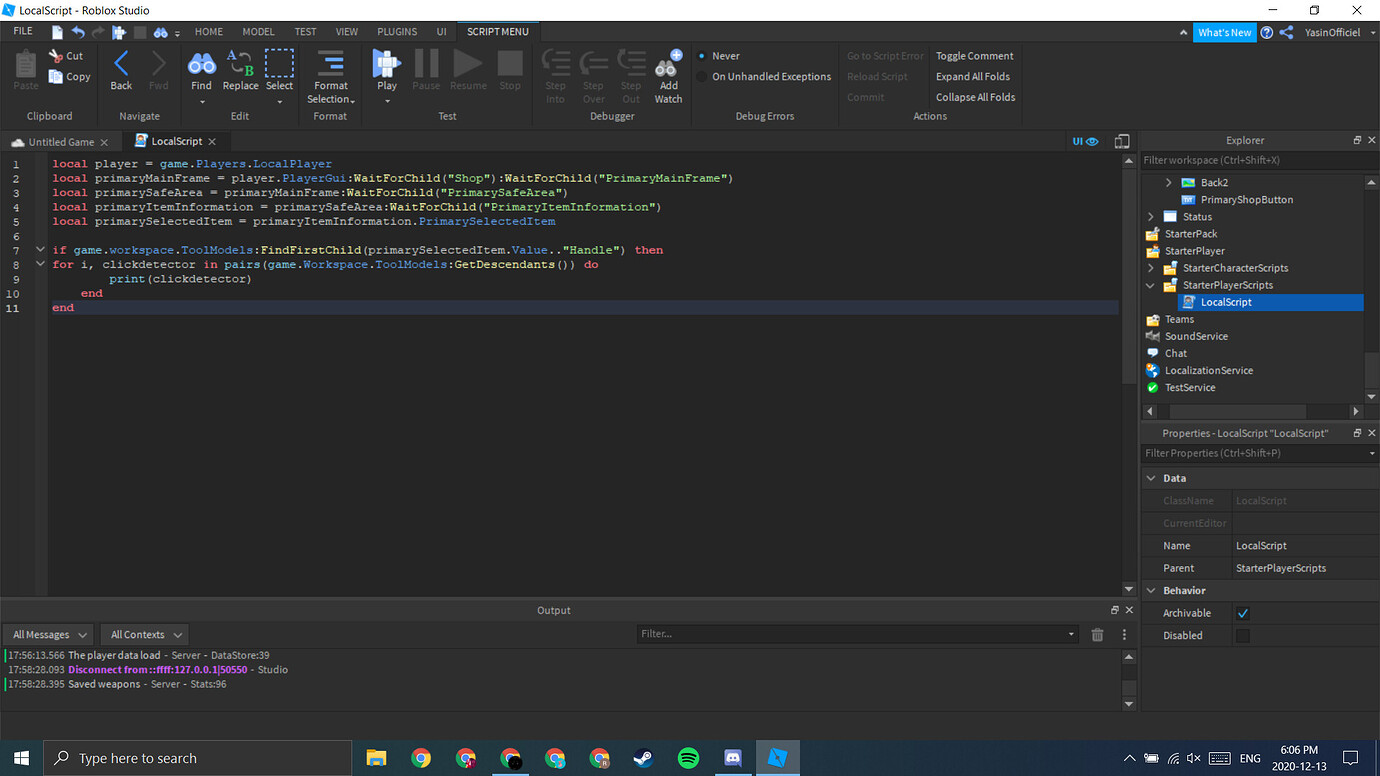This screenshot has height=776, width=1380.
Task: Expand the Status item in Explorer
Action: click(1151, 216)
